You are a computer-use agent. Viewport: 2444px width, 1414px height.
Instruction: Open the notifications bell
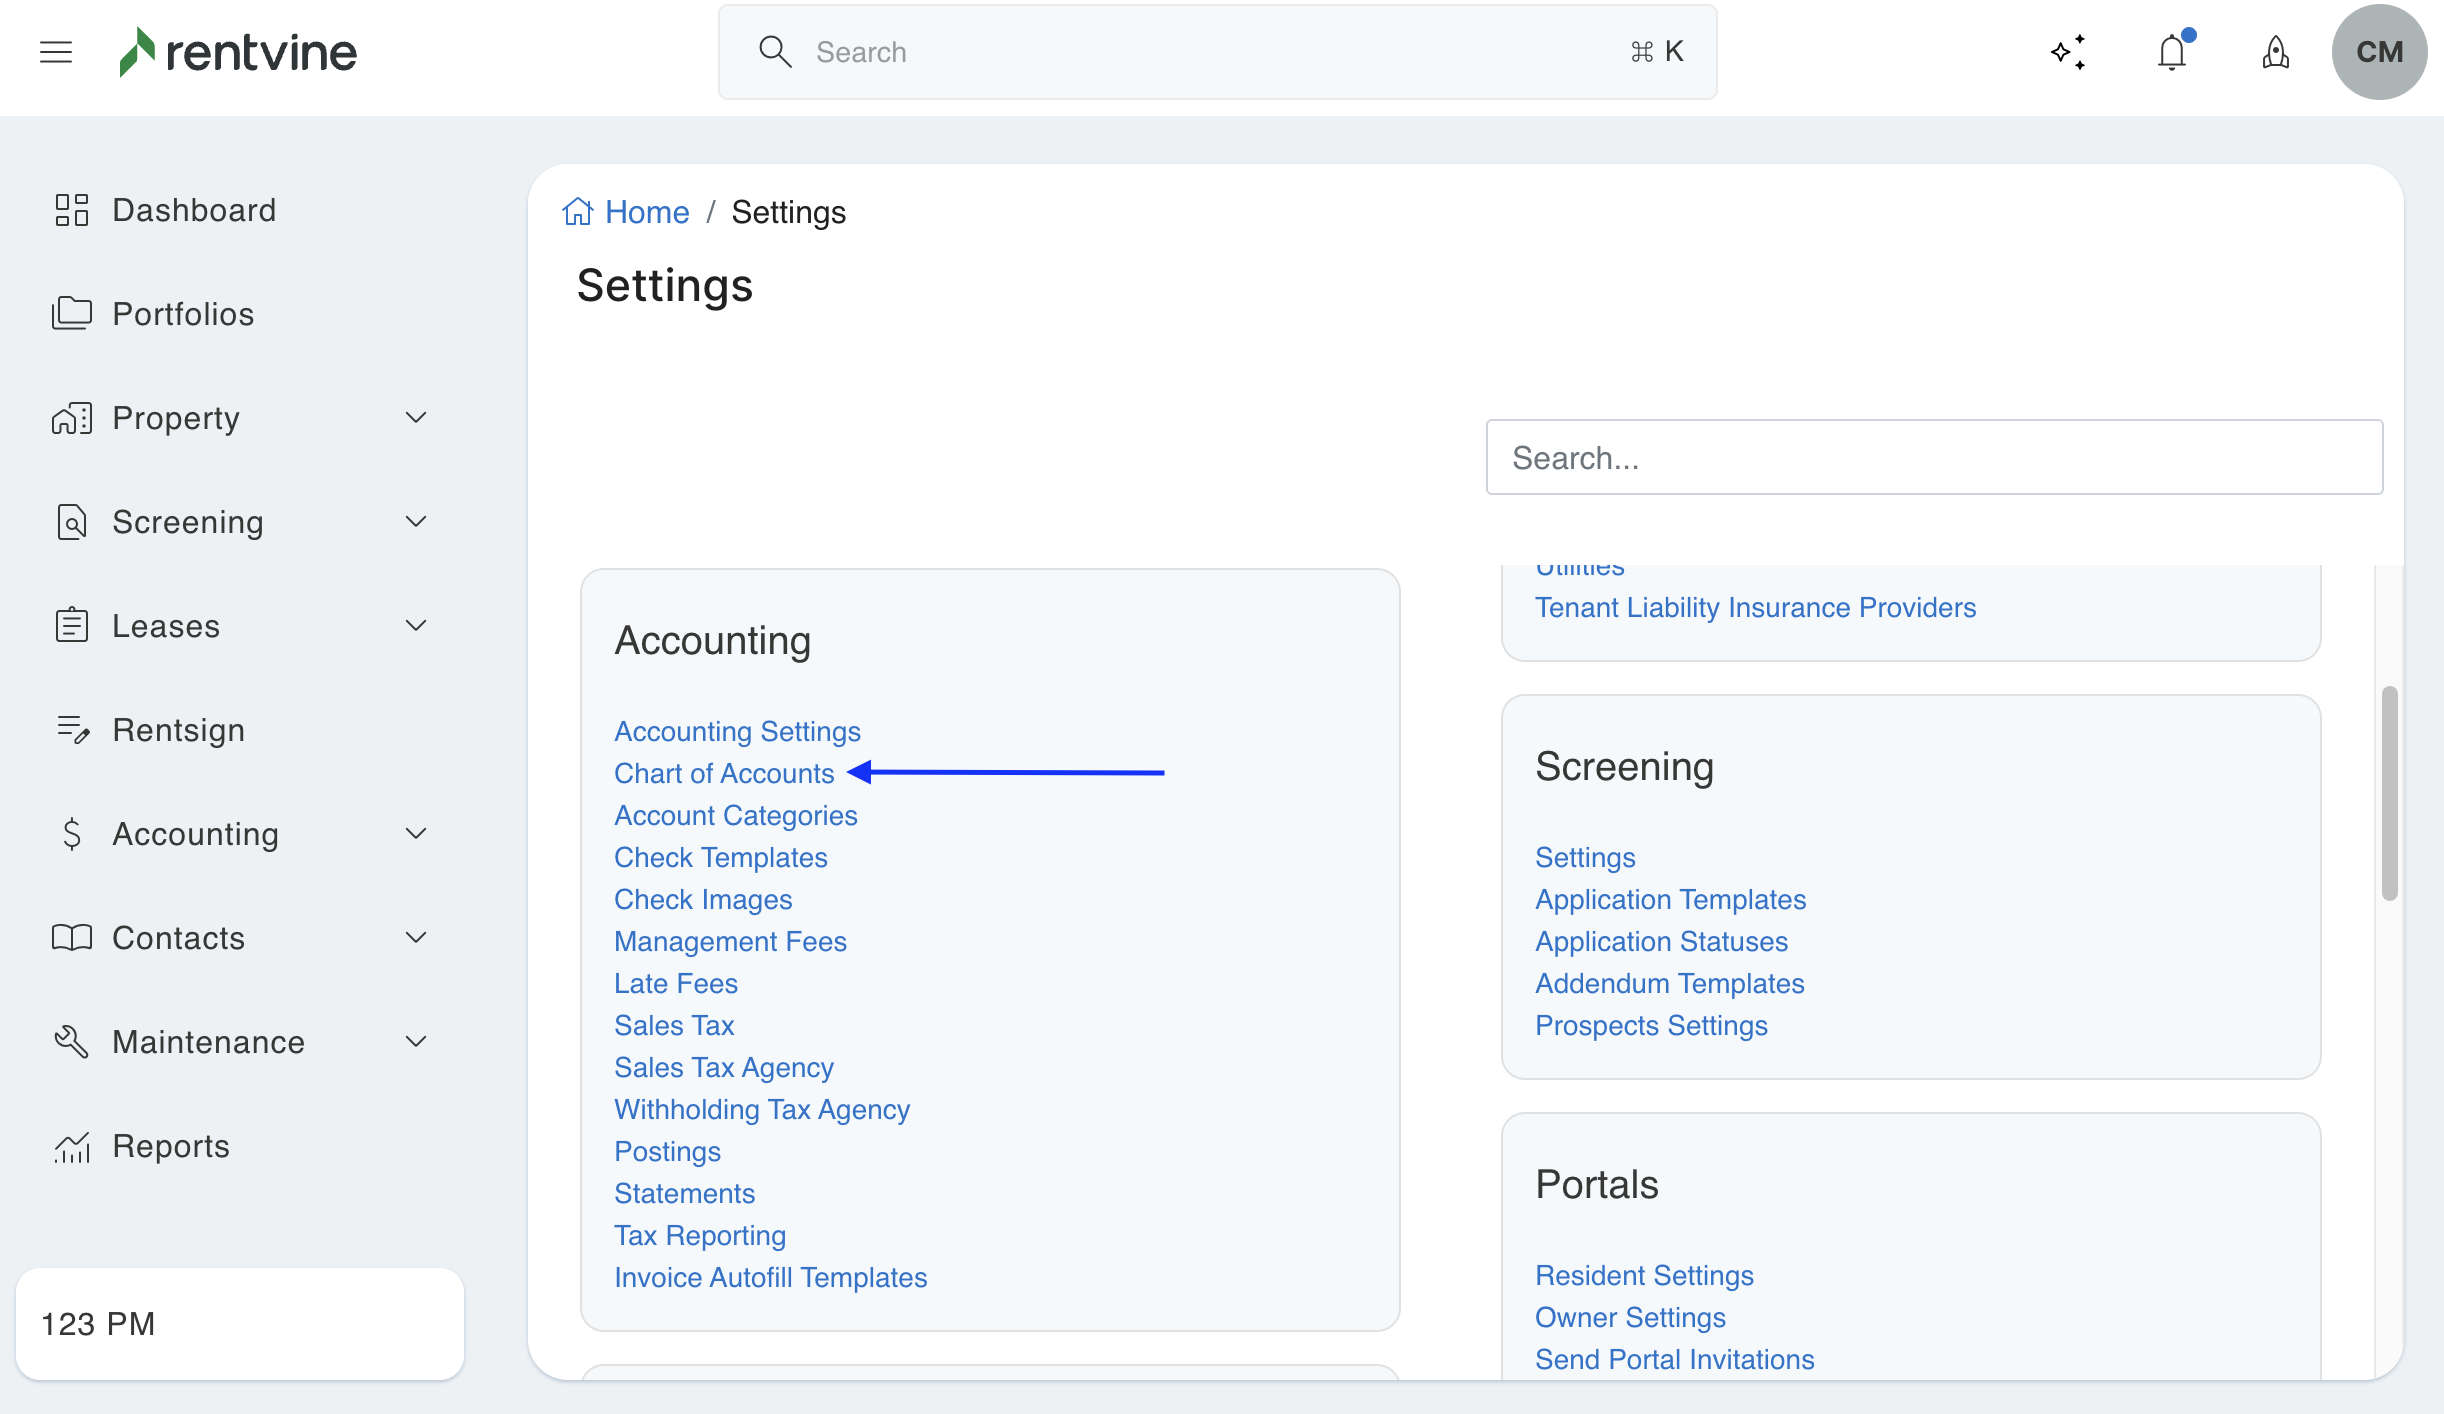[x=2172, y=52]
